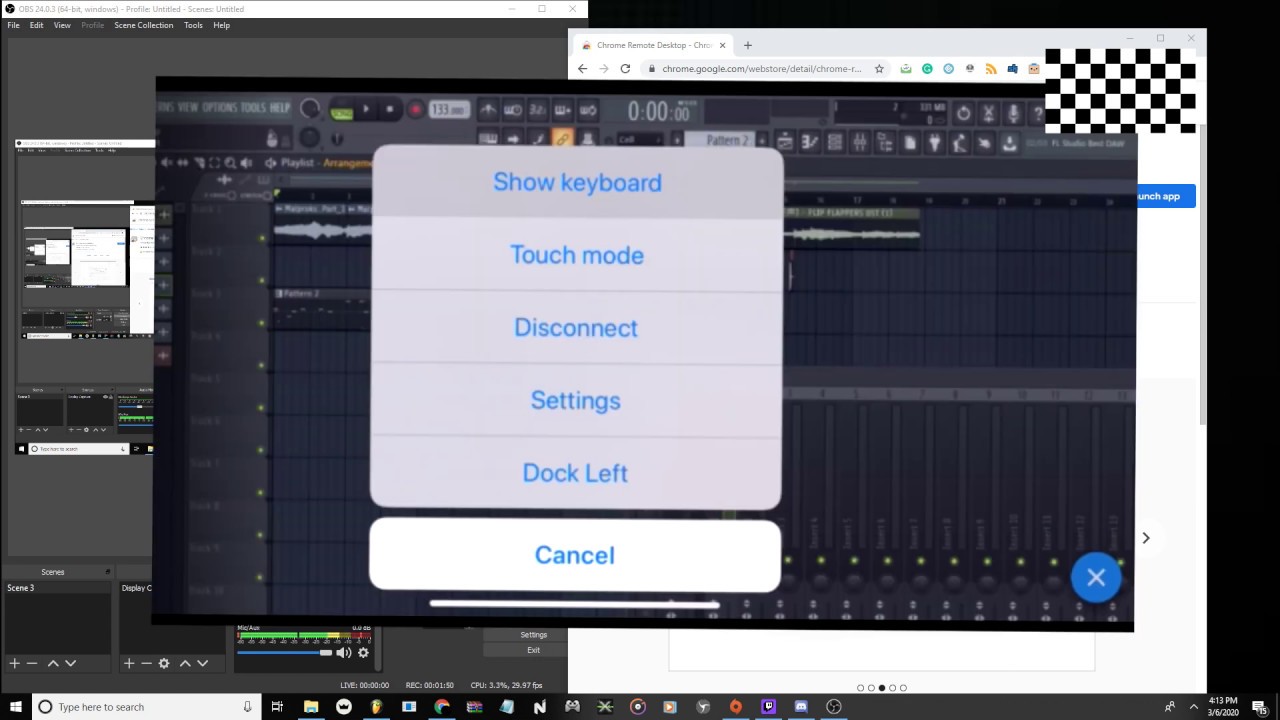This screenshot has height=720, width=1280.
Task: Open the OBS Edit menu
Action: 36,25
